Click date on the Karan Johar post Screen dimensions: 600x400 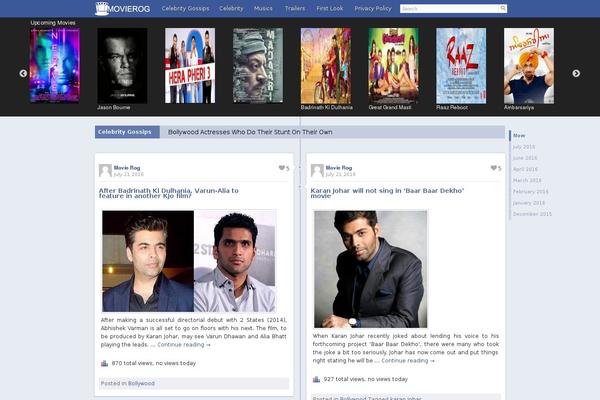[x=340, y=174]
